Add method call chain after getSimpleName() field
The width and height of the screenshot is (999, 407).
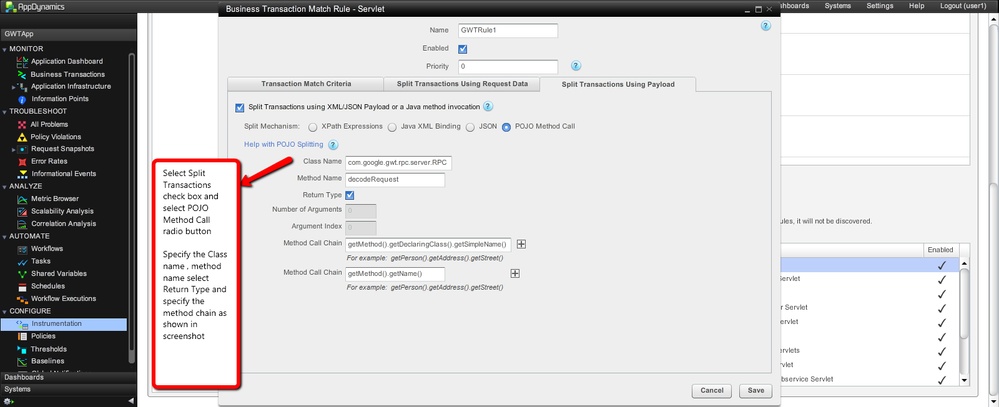coord(521,244)
